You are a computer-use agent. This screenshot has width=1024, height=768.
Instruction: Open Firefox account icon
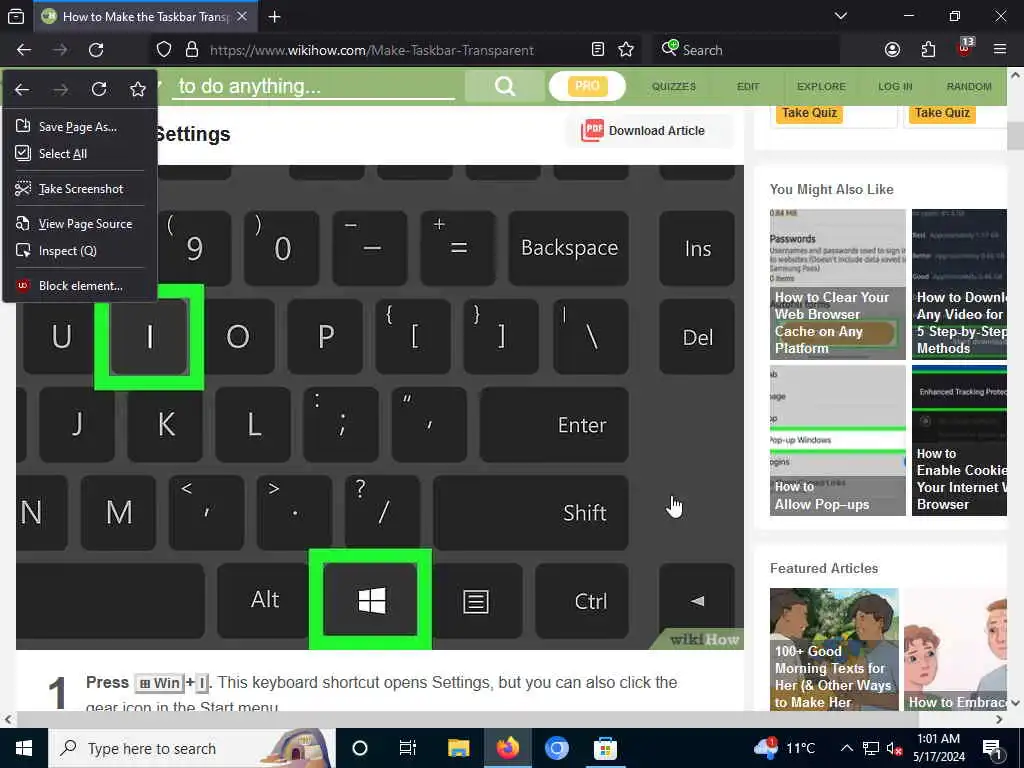(892, 50)
